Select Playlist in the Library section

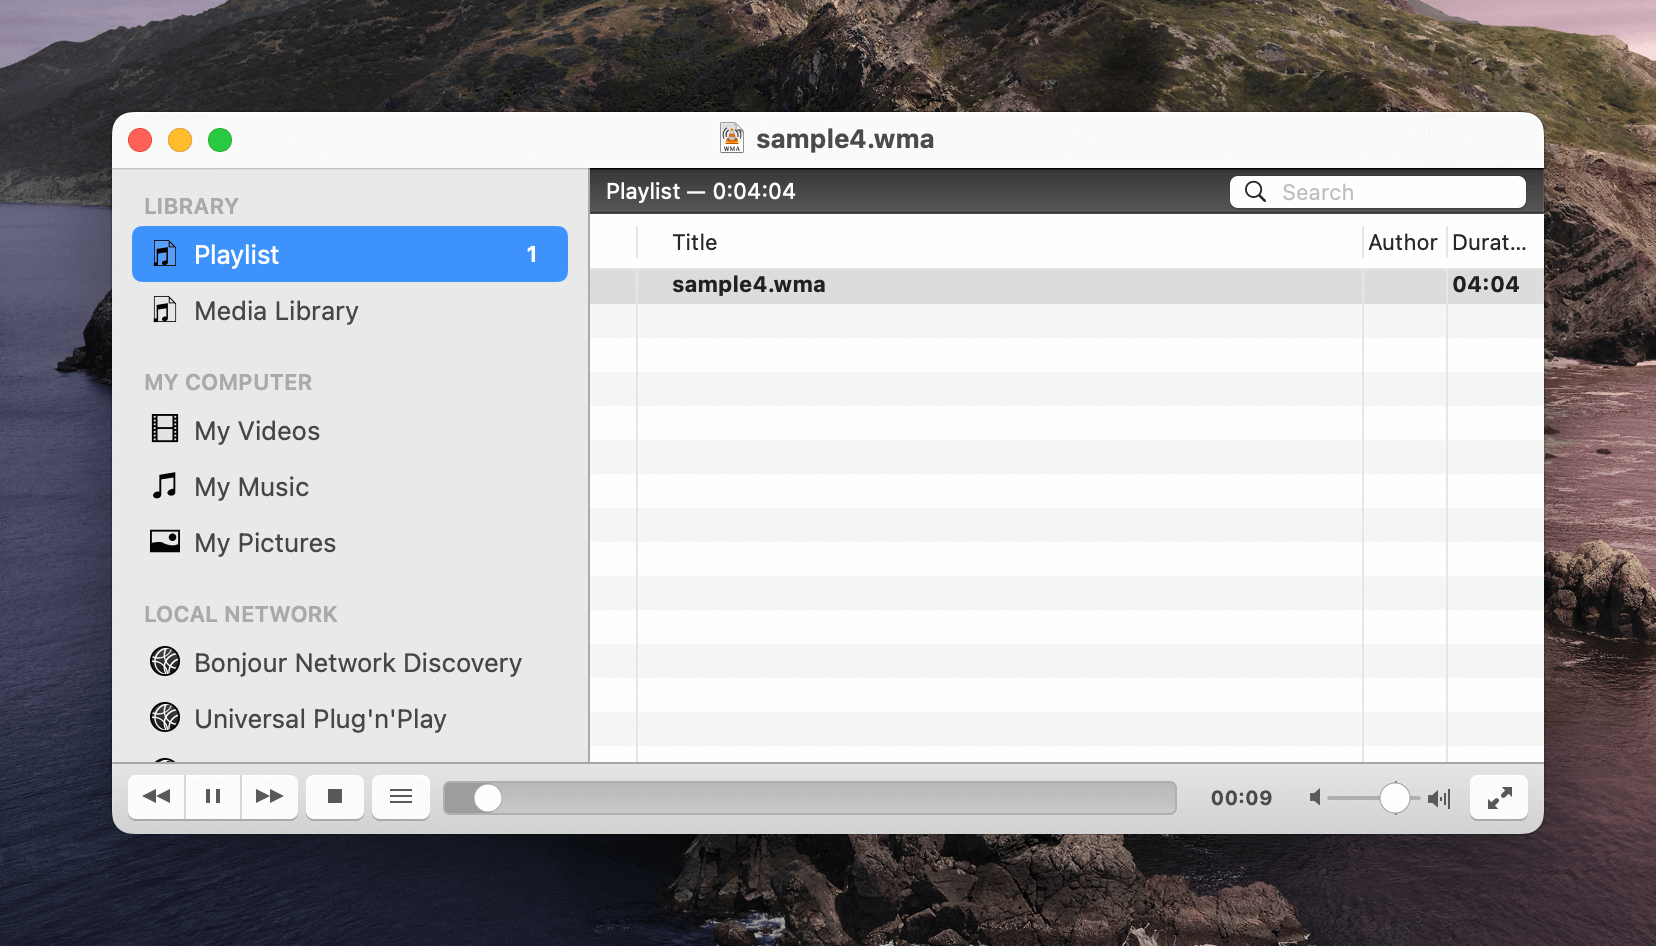236,254
